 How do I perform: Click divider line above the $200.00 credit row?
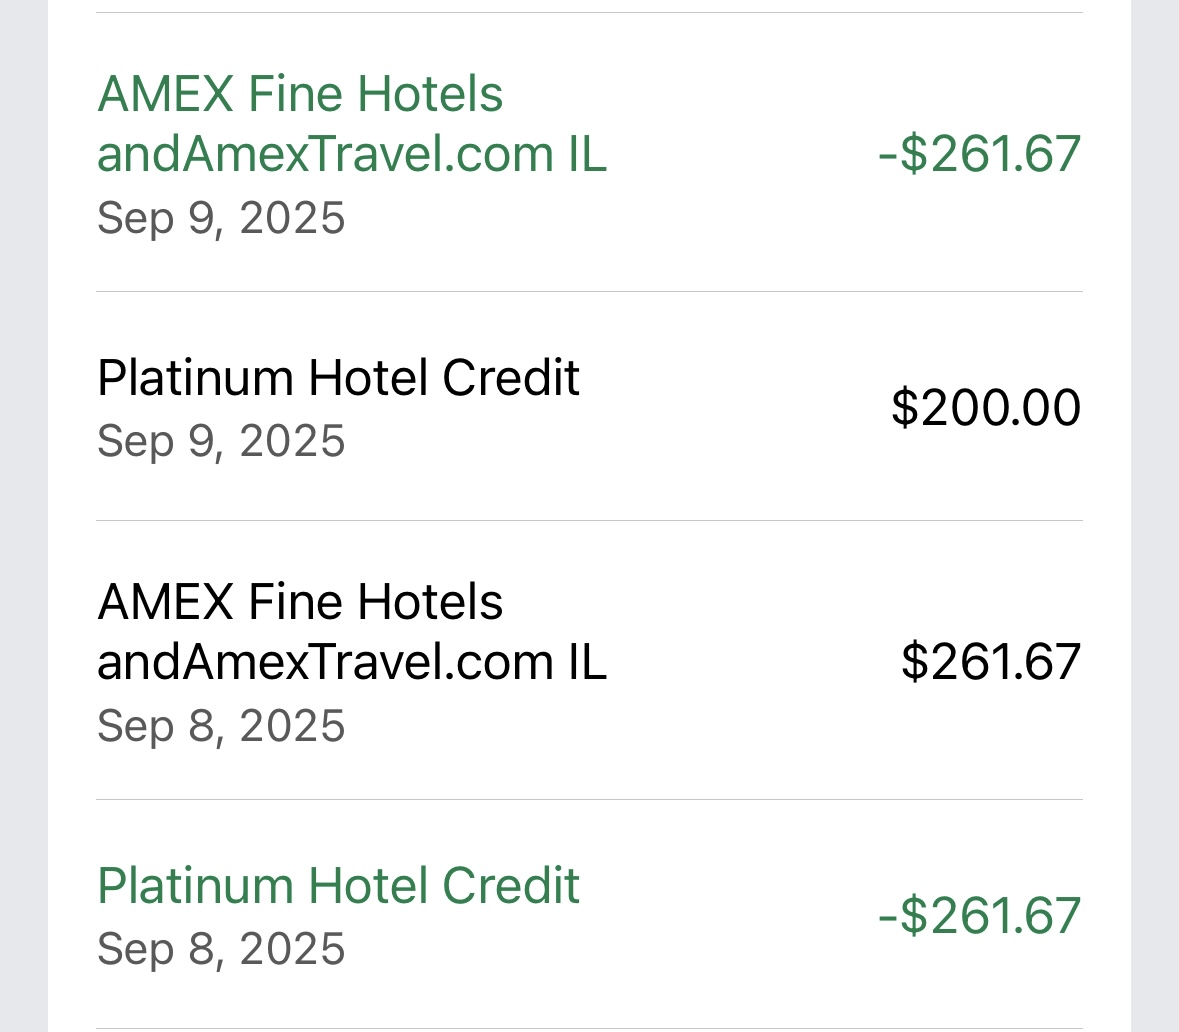click(x=589, y=292)
